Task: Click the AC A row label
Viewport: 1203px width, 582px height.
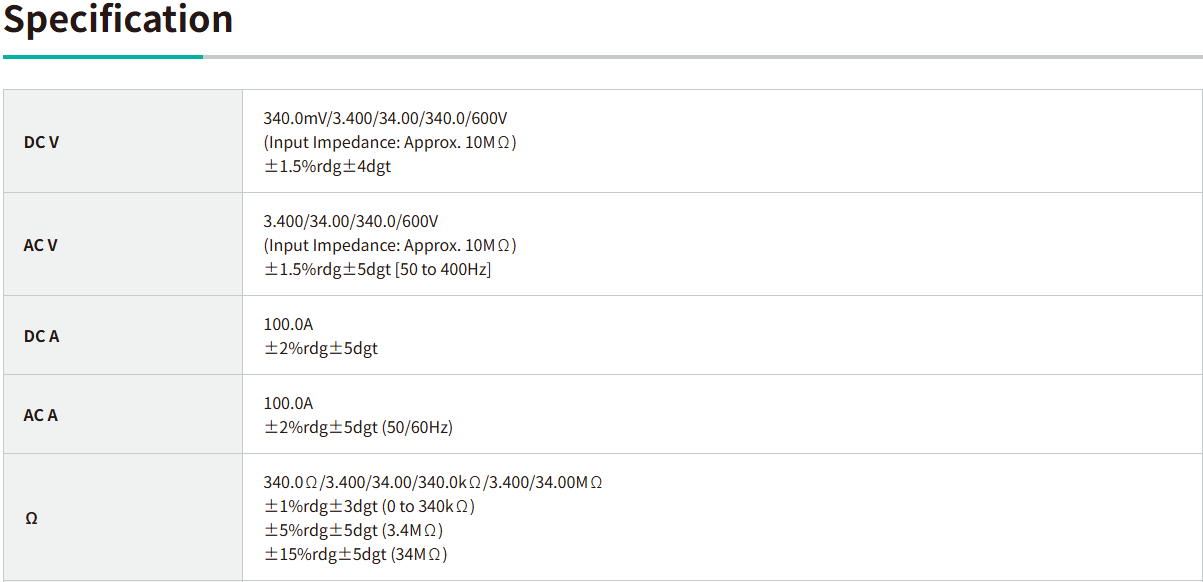Action: click(40, 415)
